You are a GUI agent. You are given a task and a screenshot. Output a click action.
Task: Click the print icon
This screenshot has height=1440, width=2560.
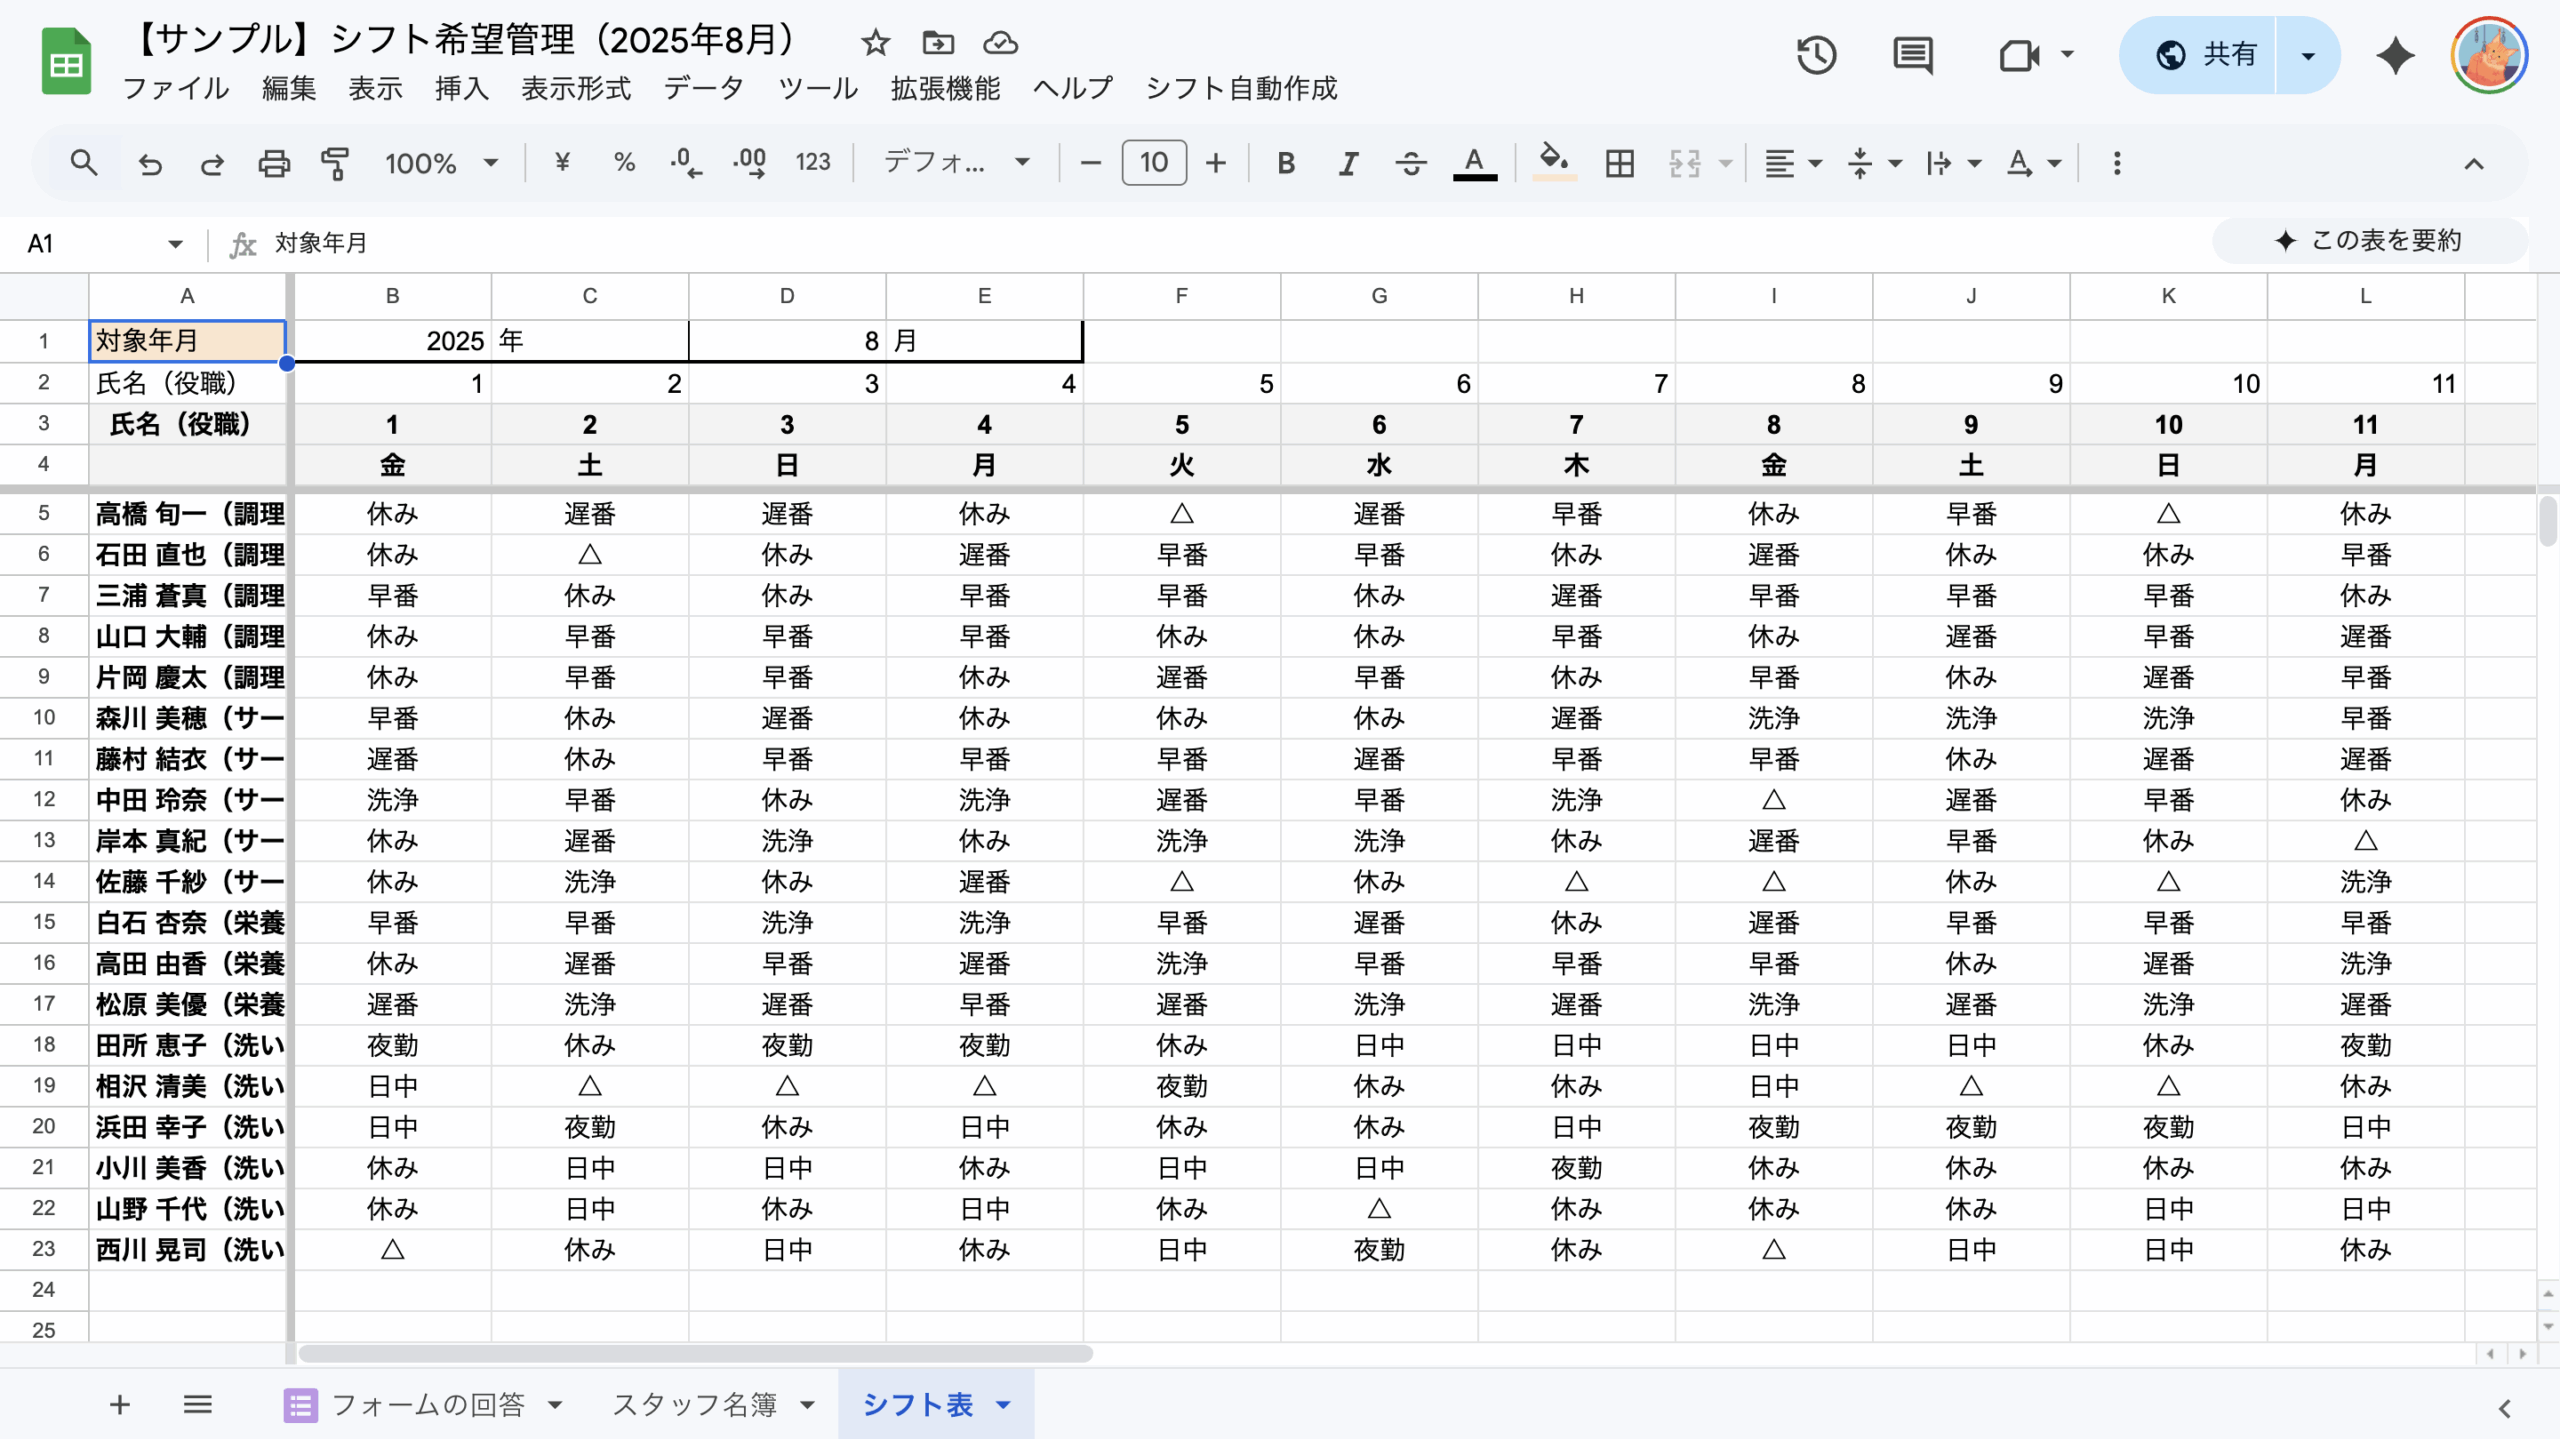click(273, 163)
